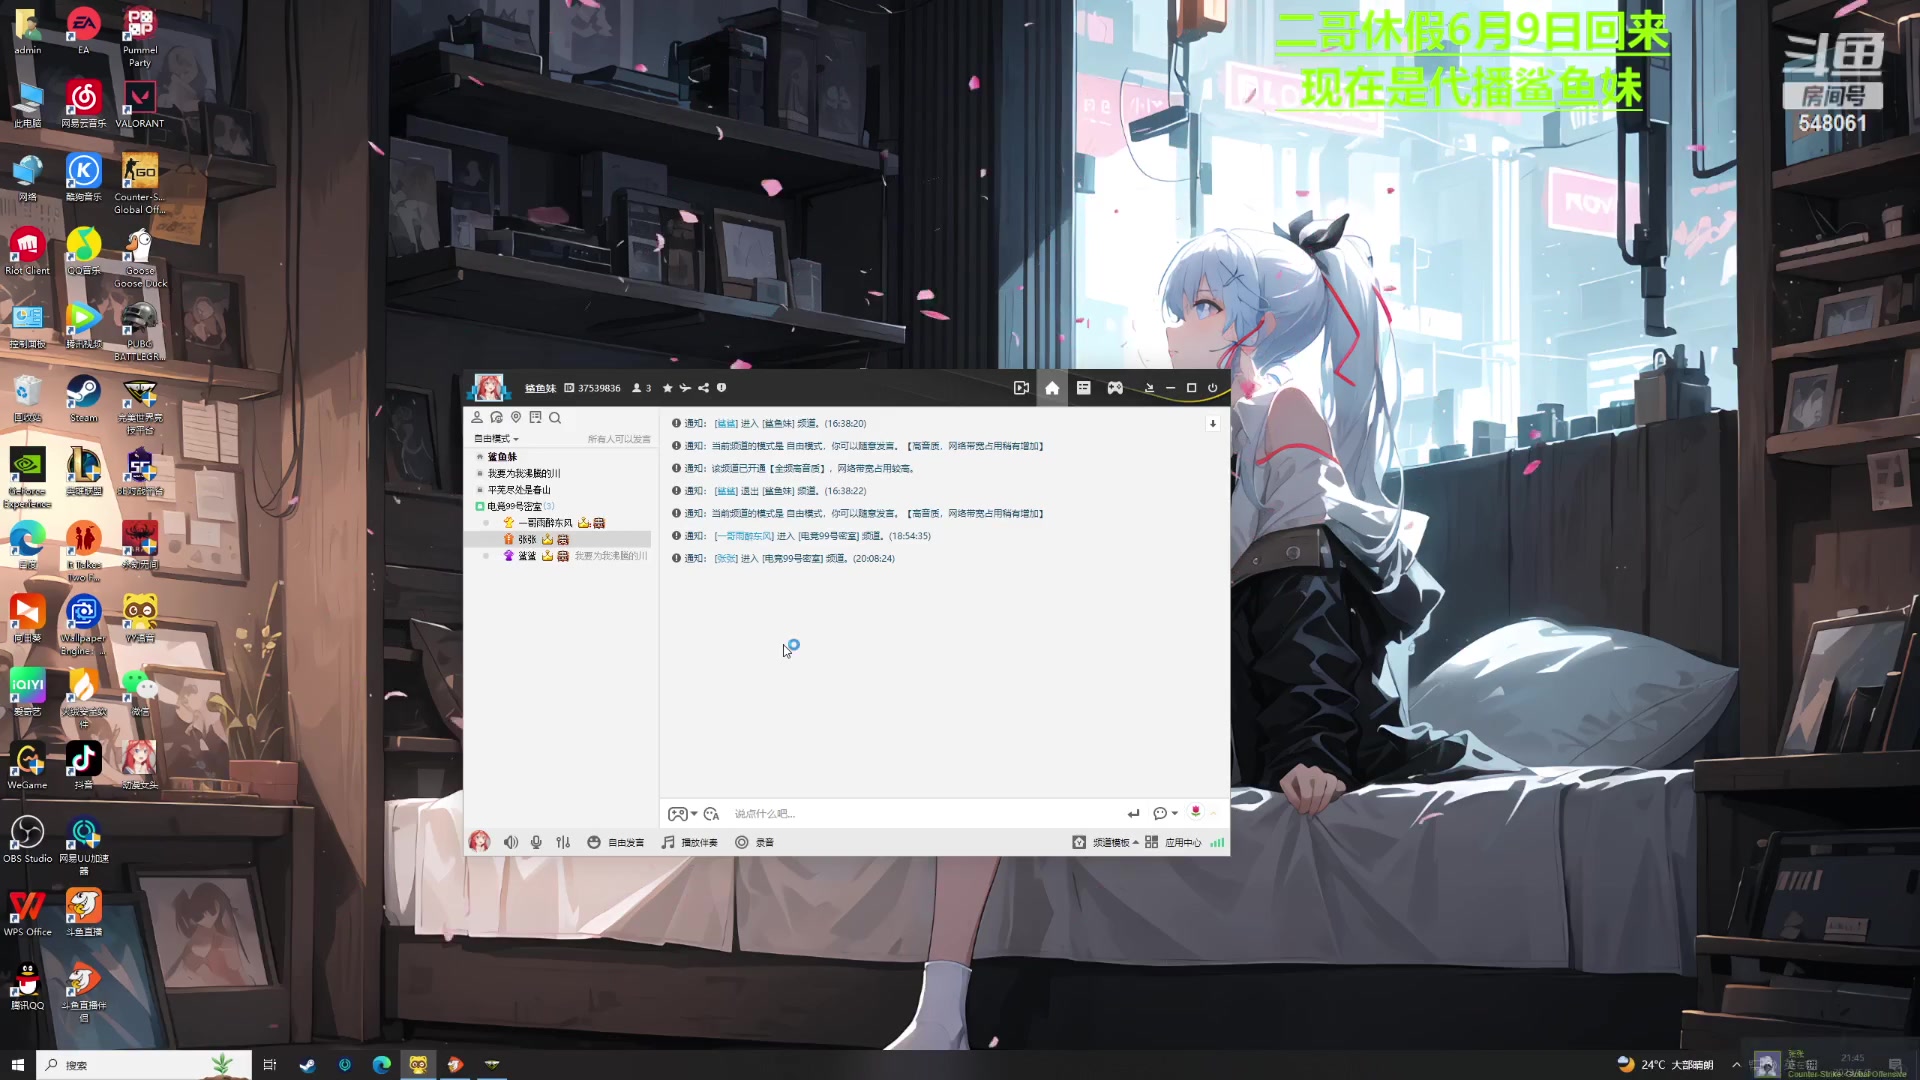Open the YY video live icon
The height and width of the screenshot is (1080, 1920).
pyautogui.click(x=1021, y=388)
